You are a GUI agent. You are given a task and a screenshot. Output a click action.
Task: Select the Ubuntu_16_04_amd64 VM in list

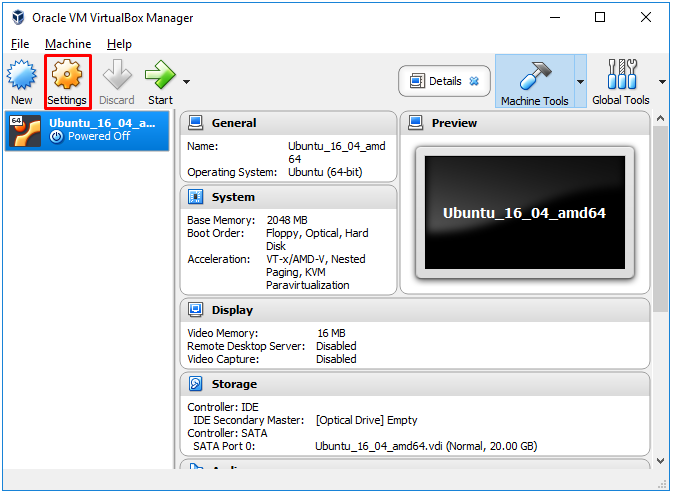[87, 130]
